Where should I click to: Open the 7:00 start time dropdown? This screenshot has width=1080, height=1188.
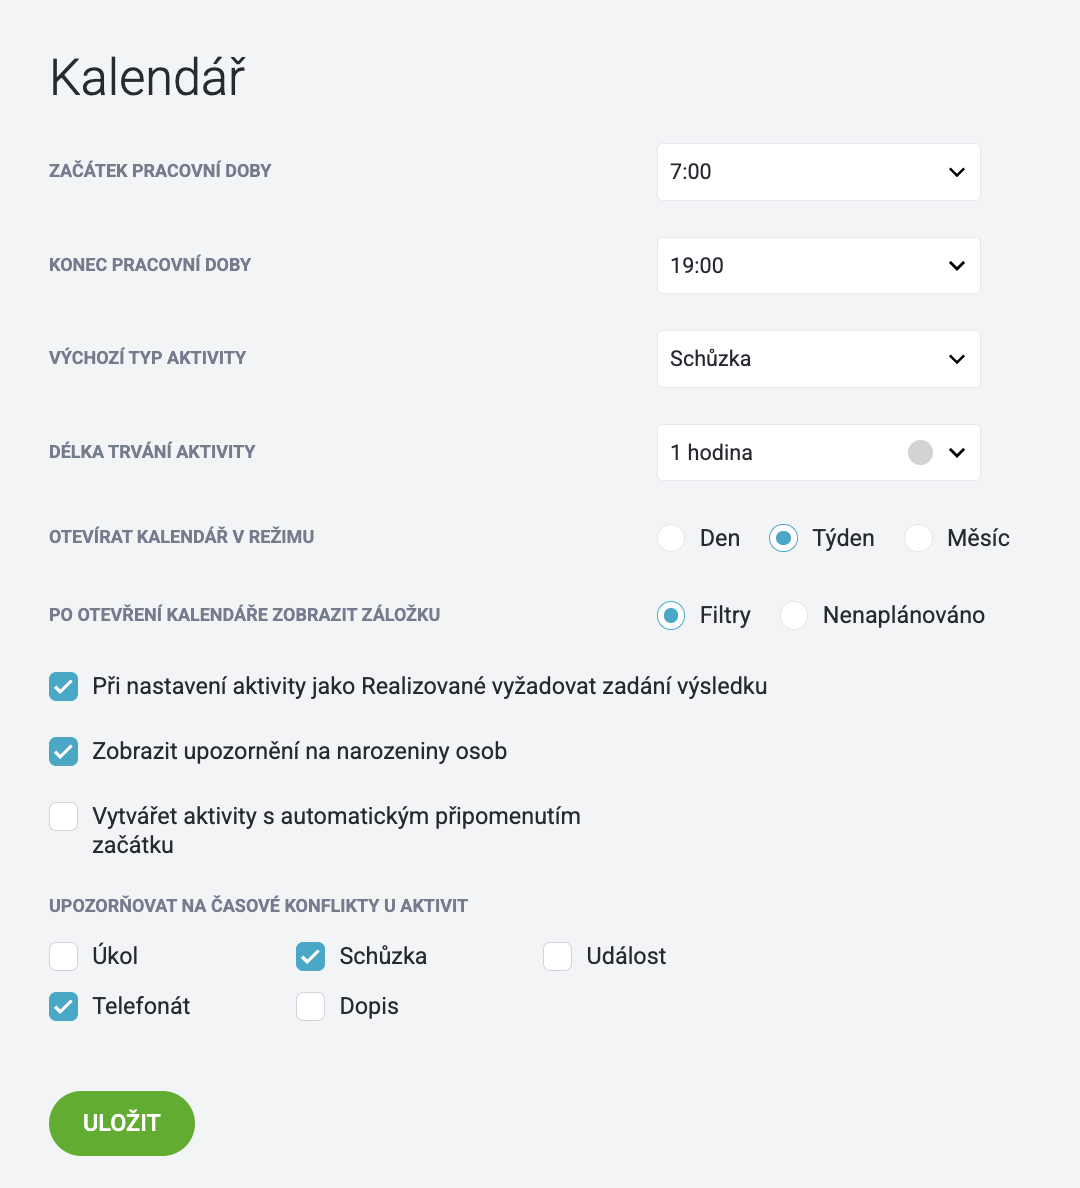819,172
